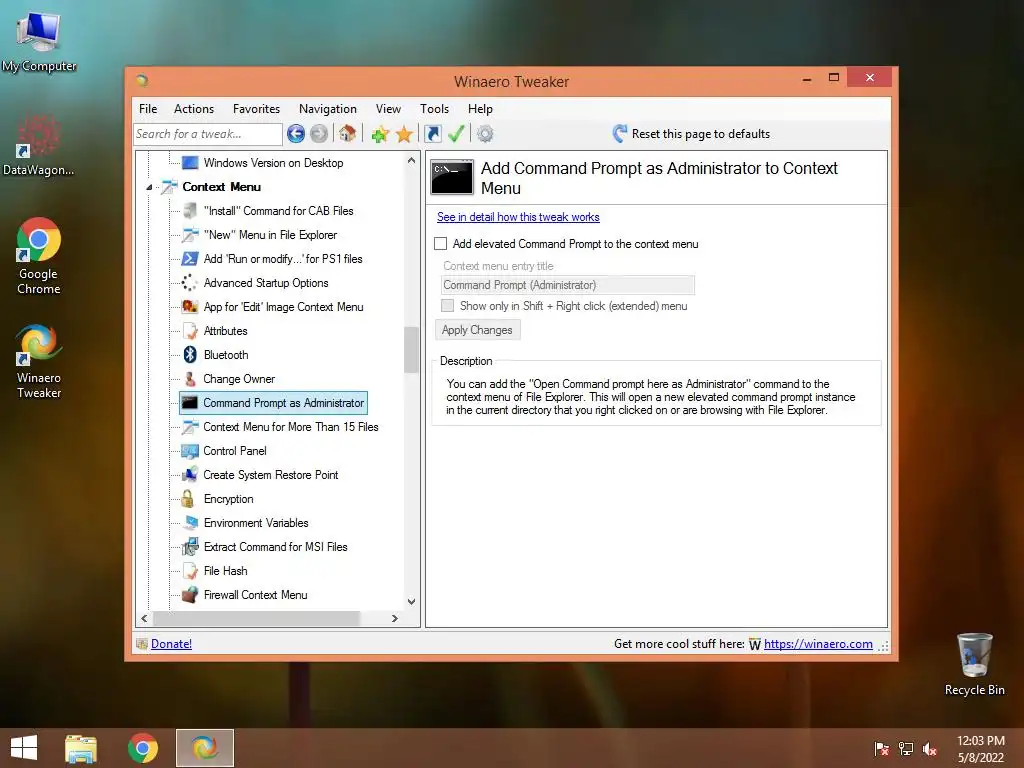1024x768 pixels.
Task: Select Add 'Run or modify...' for PS1 files
Action: 283,259
